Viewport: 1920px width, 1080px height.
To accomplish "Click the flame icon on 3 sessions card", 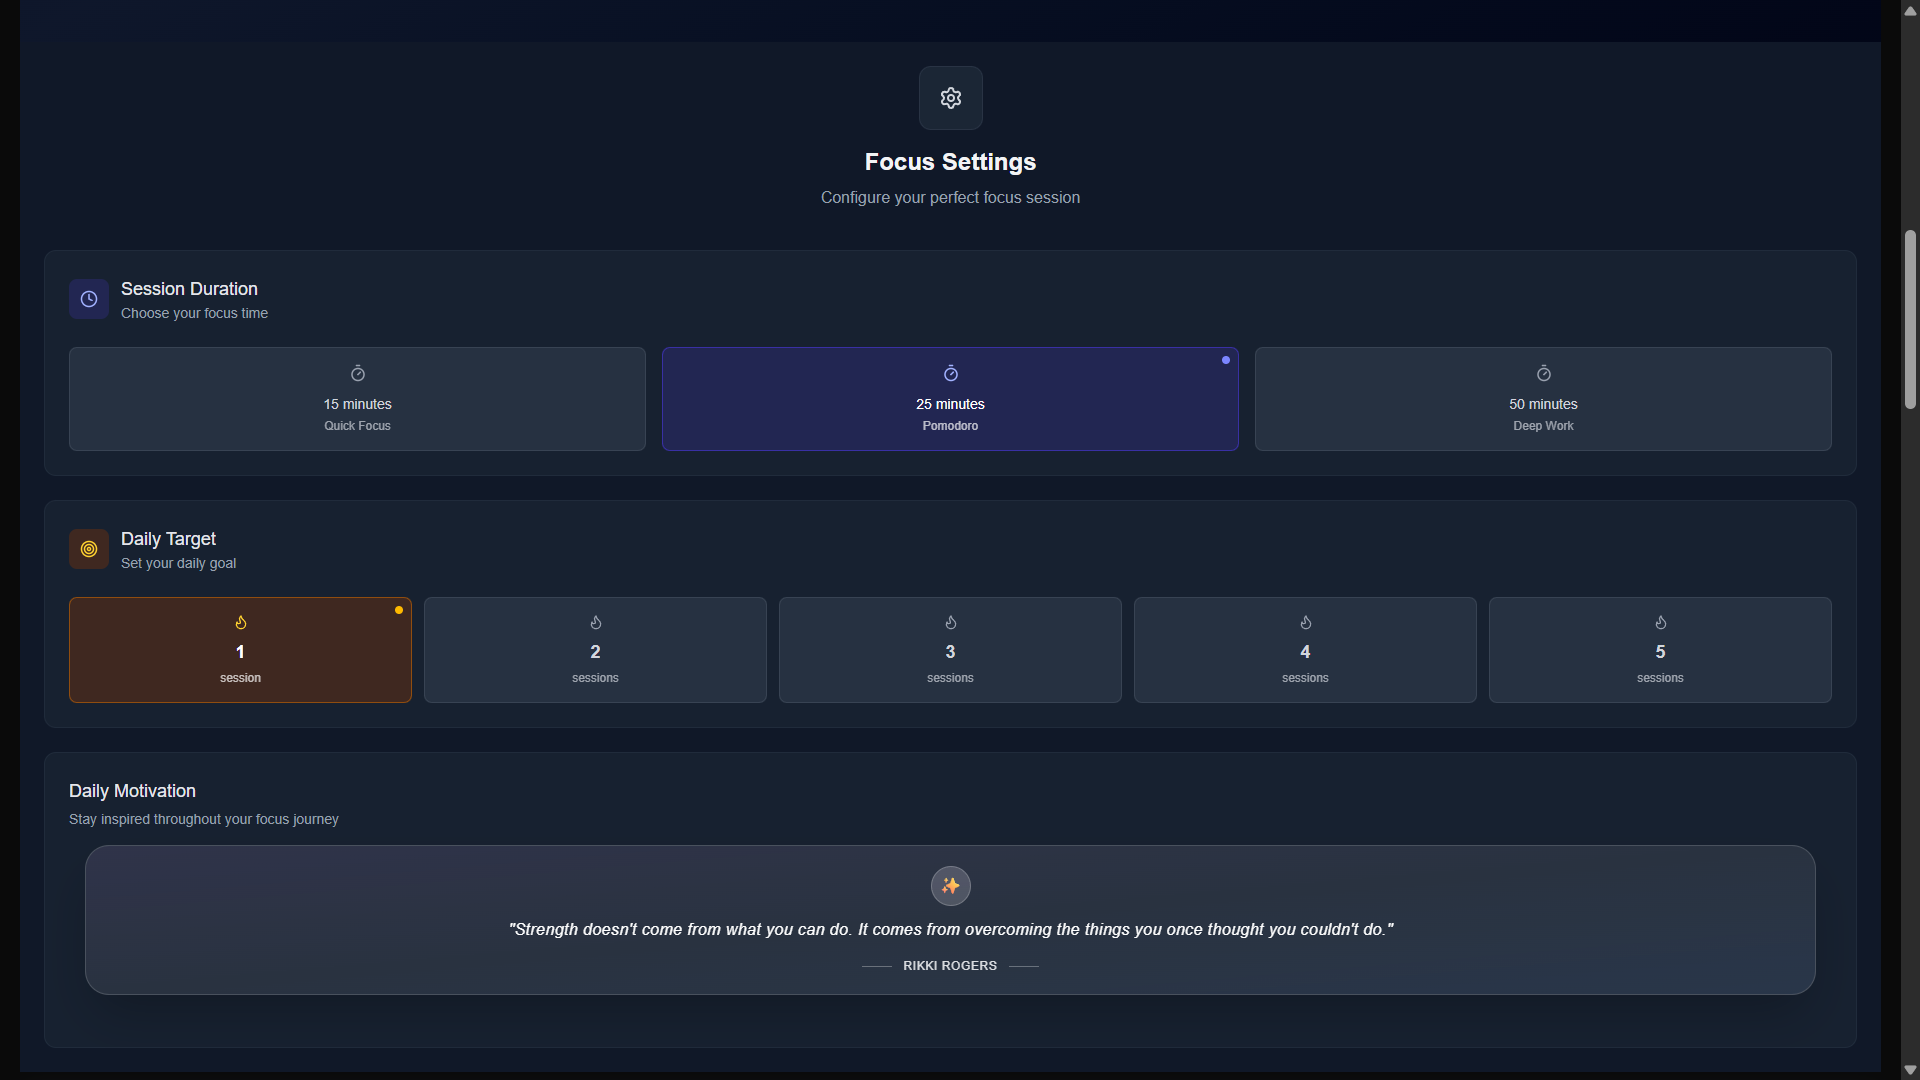I will coord(950,623).
